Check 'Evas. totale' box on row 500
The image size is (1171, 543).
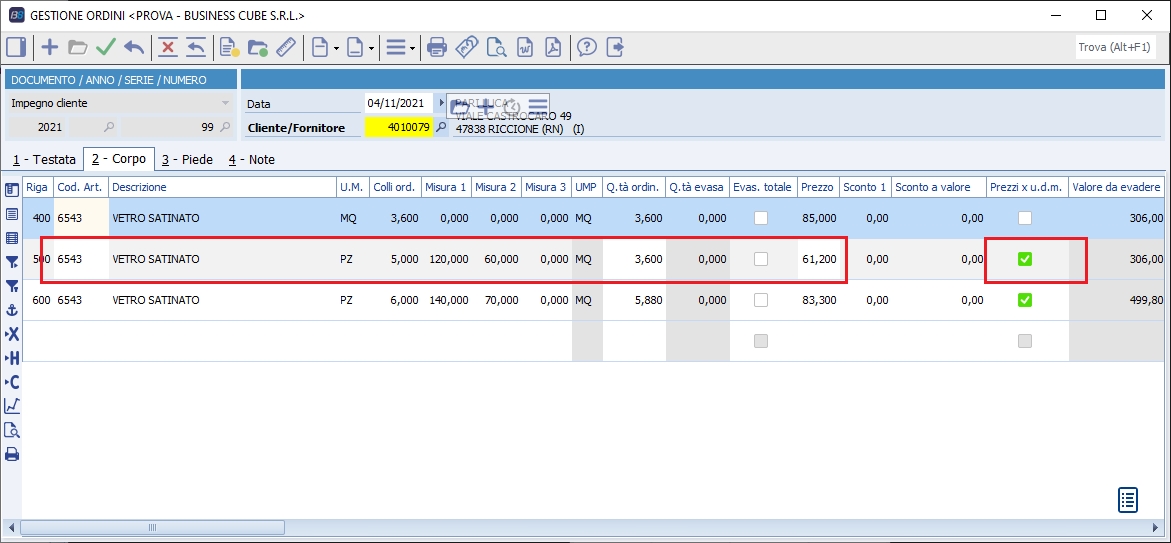click(761, 259)
